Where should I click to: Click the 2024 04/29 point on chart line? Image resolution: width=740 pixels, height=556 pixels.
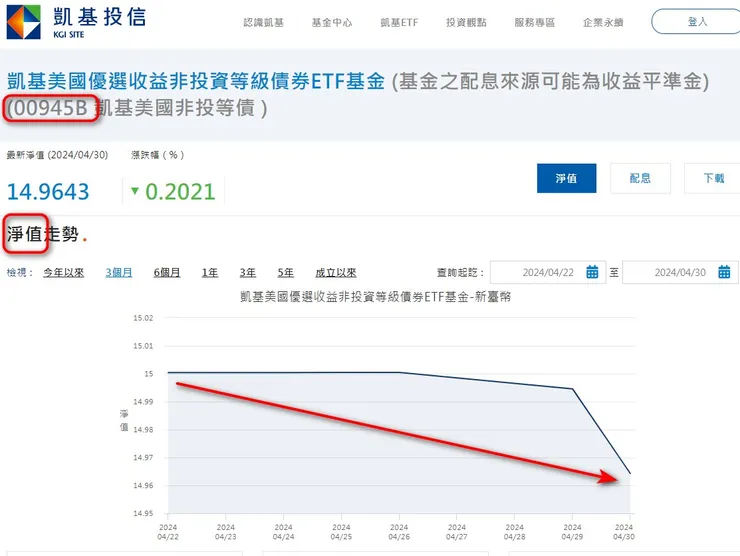[x=572, y=389]
